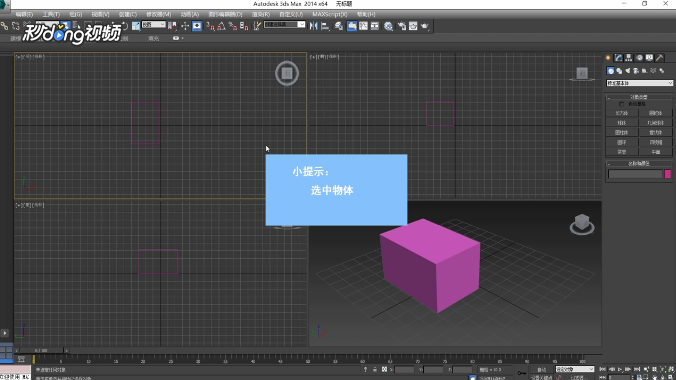Click the Mirror tool icon
Screen dimensions: 676x380
313,26
